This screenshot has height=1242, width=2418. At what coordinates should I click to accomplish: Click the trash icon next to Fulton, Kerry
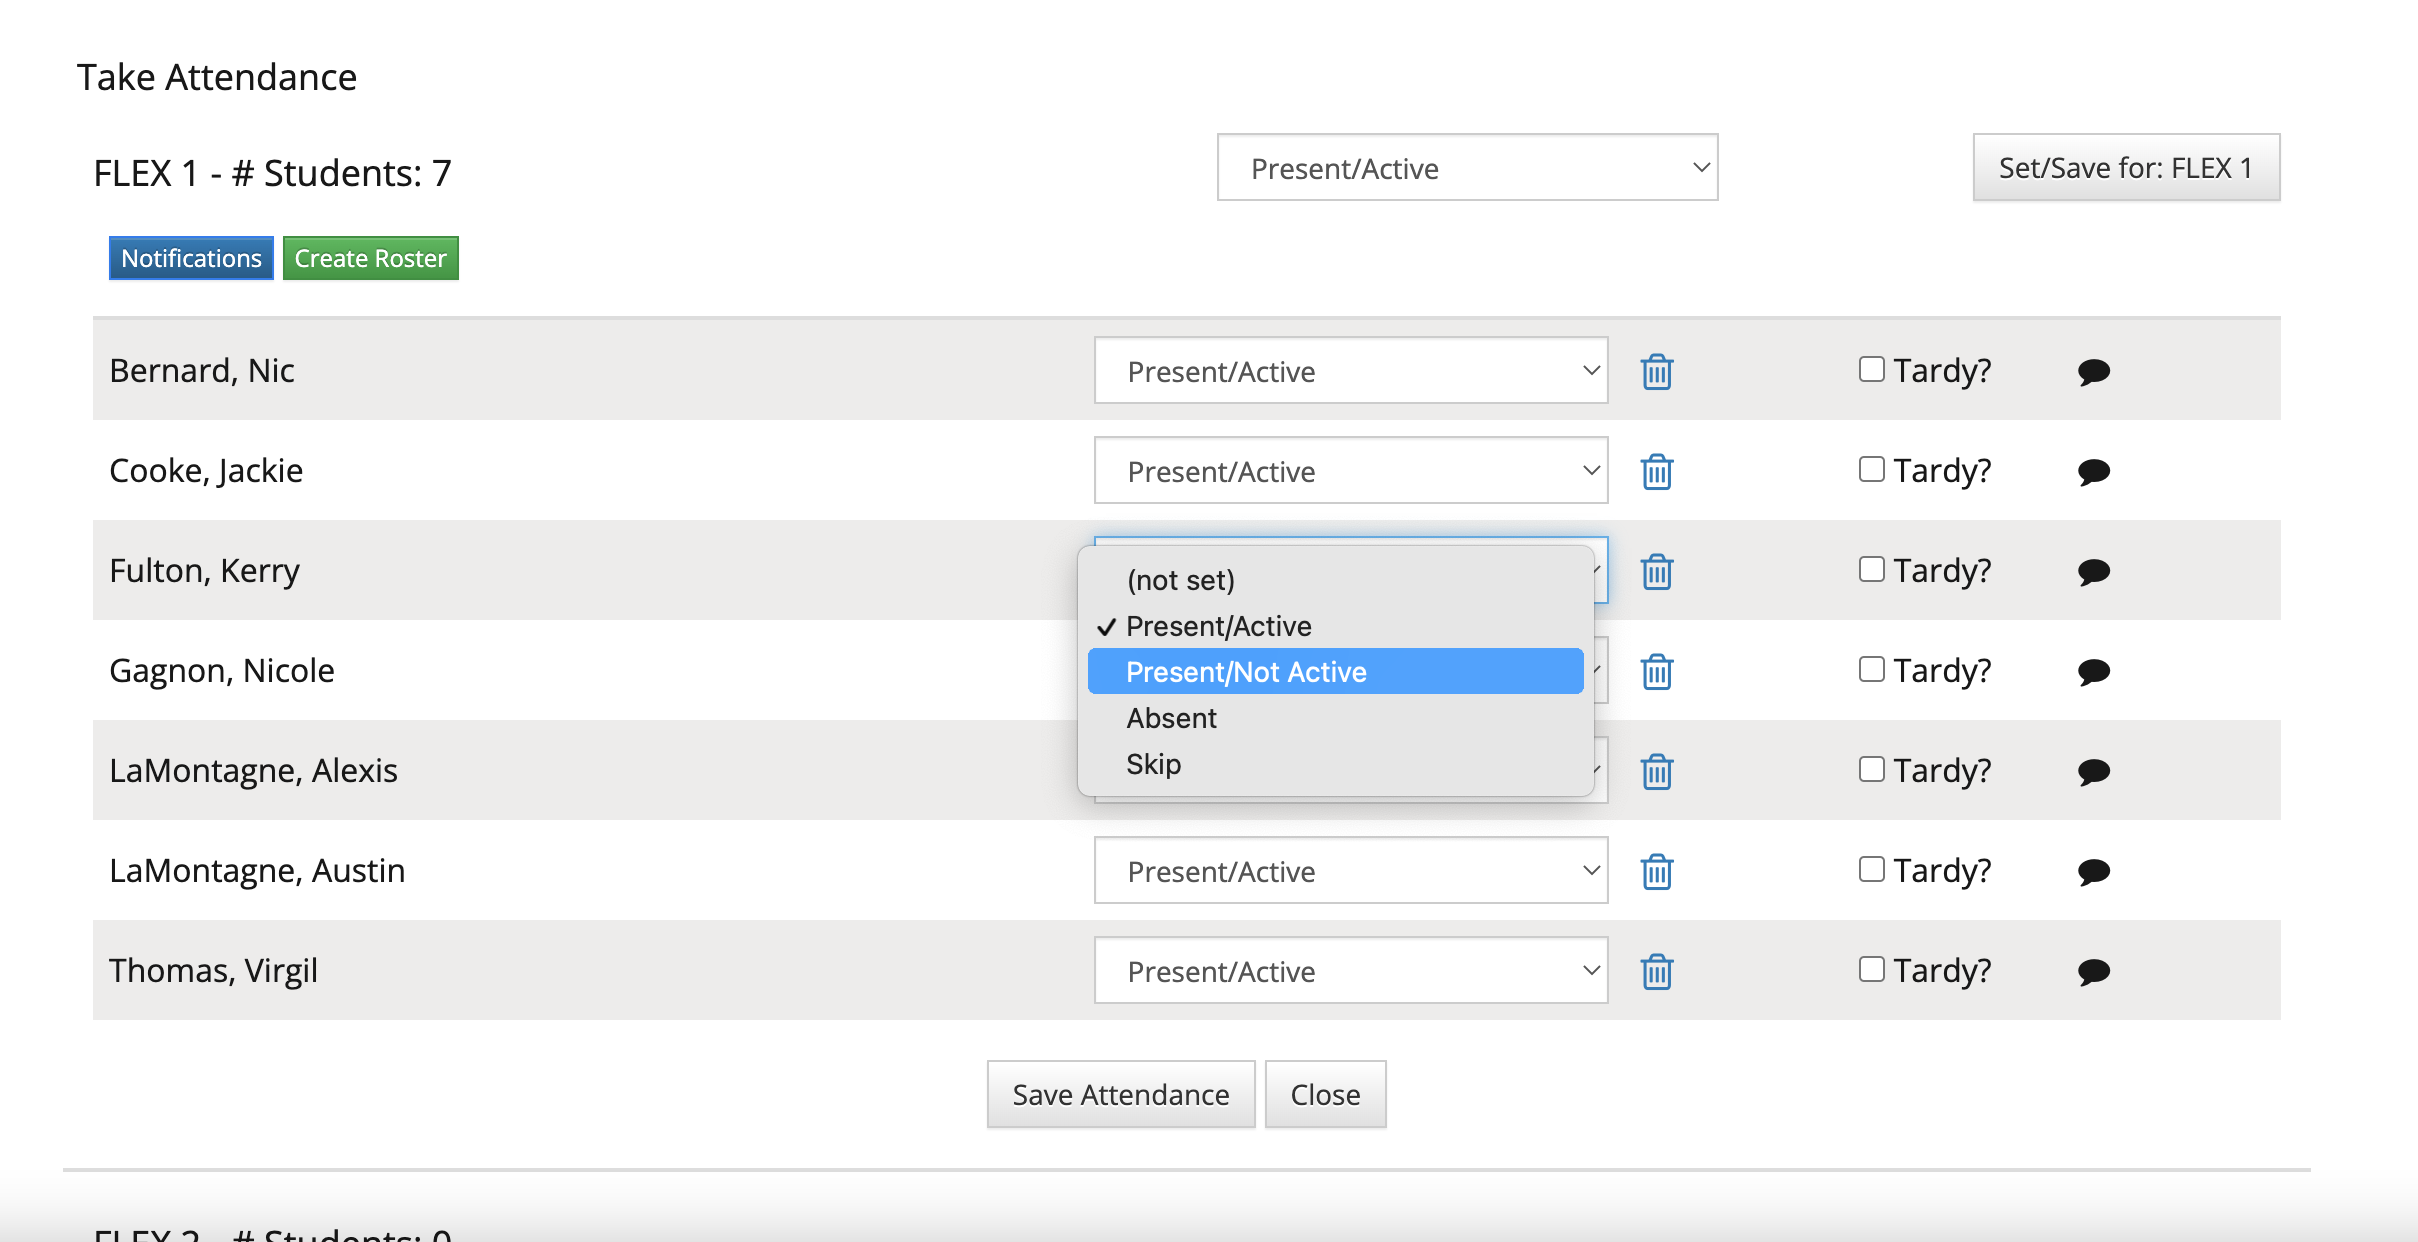click(x=1655, y=571)
